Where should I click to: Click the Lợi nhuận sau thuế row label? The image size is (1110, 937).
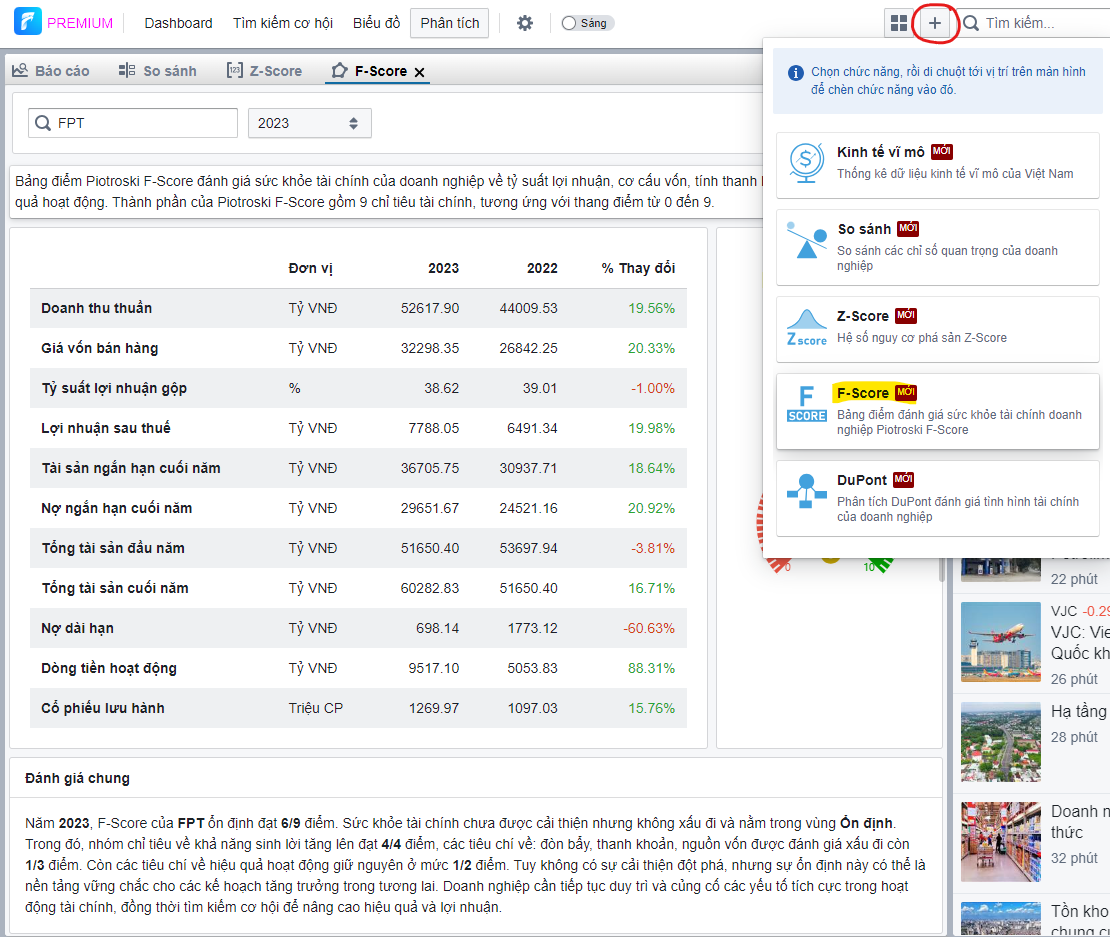105,428
